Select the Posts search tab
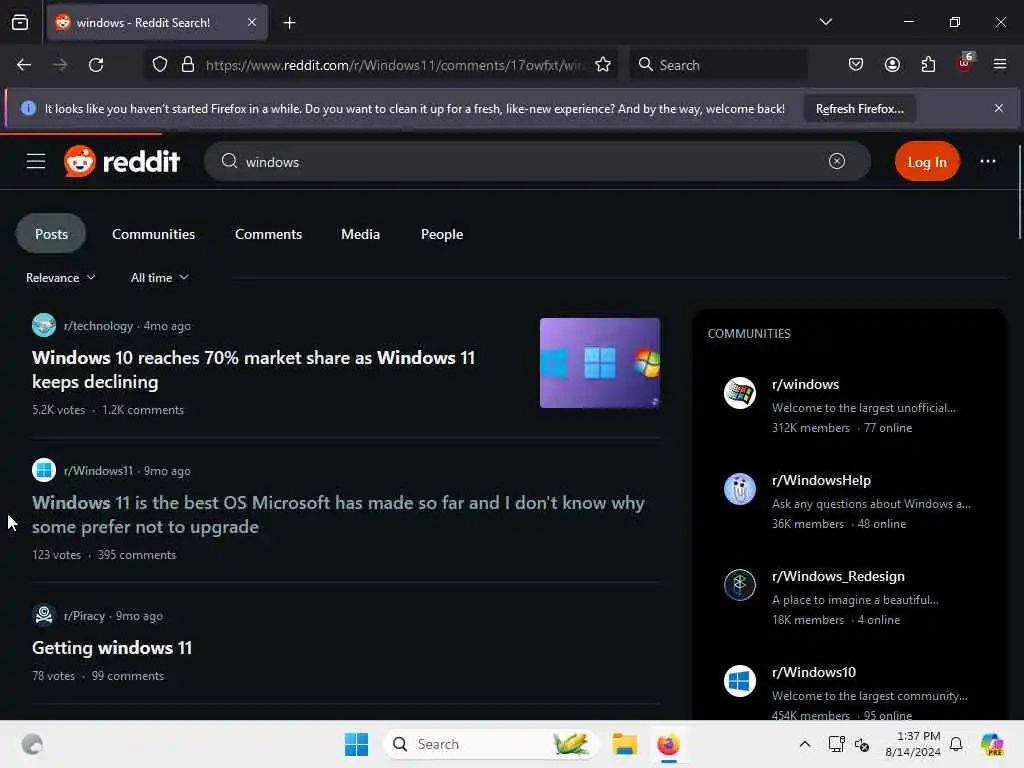The height and width of the screenshot is (768, 1024). click(51, 234)
